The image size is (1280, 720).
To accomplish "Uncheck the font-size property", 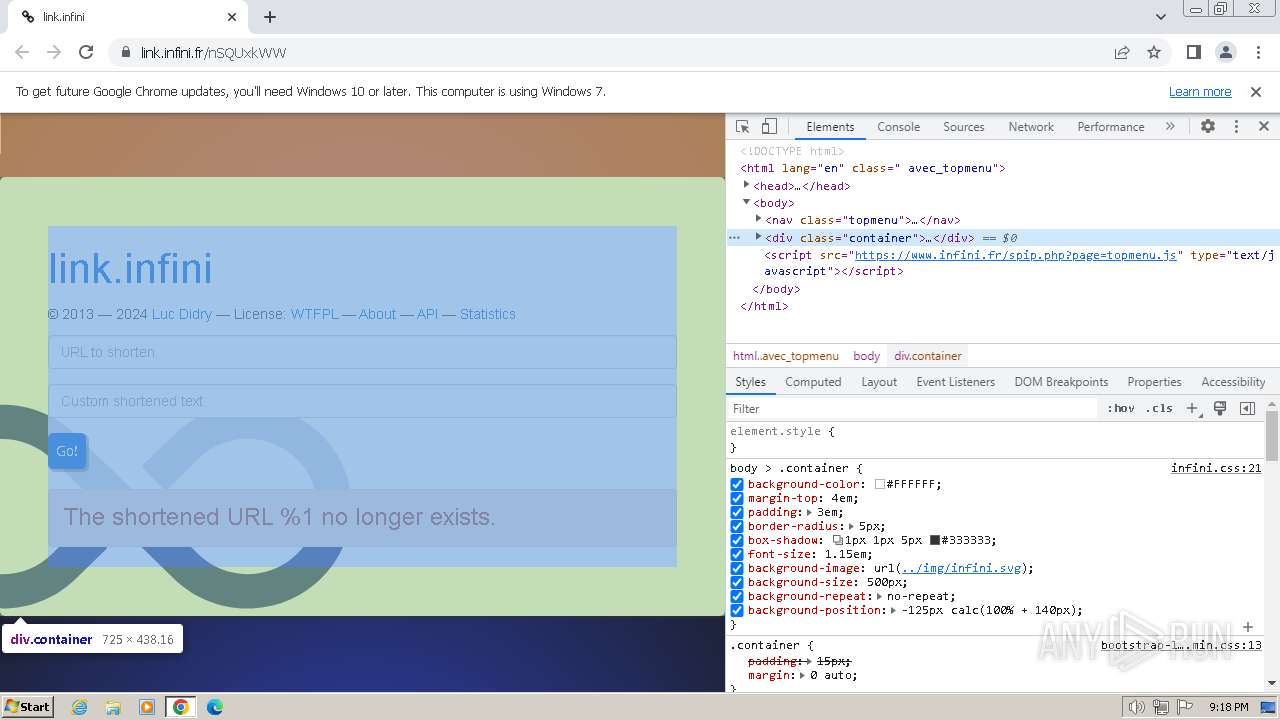I will (x=737, y=554).
